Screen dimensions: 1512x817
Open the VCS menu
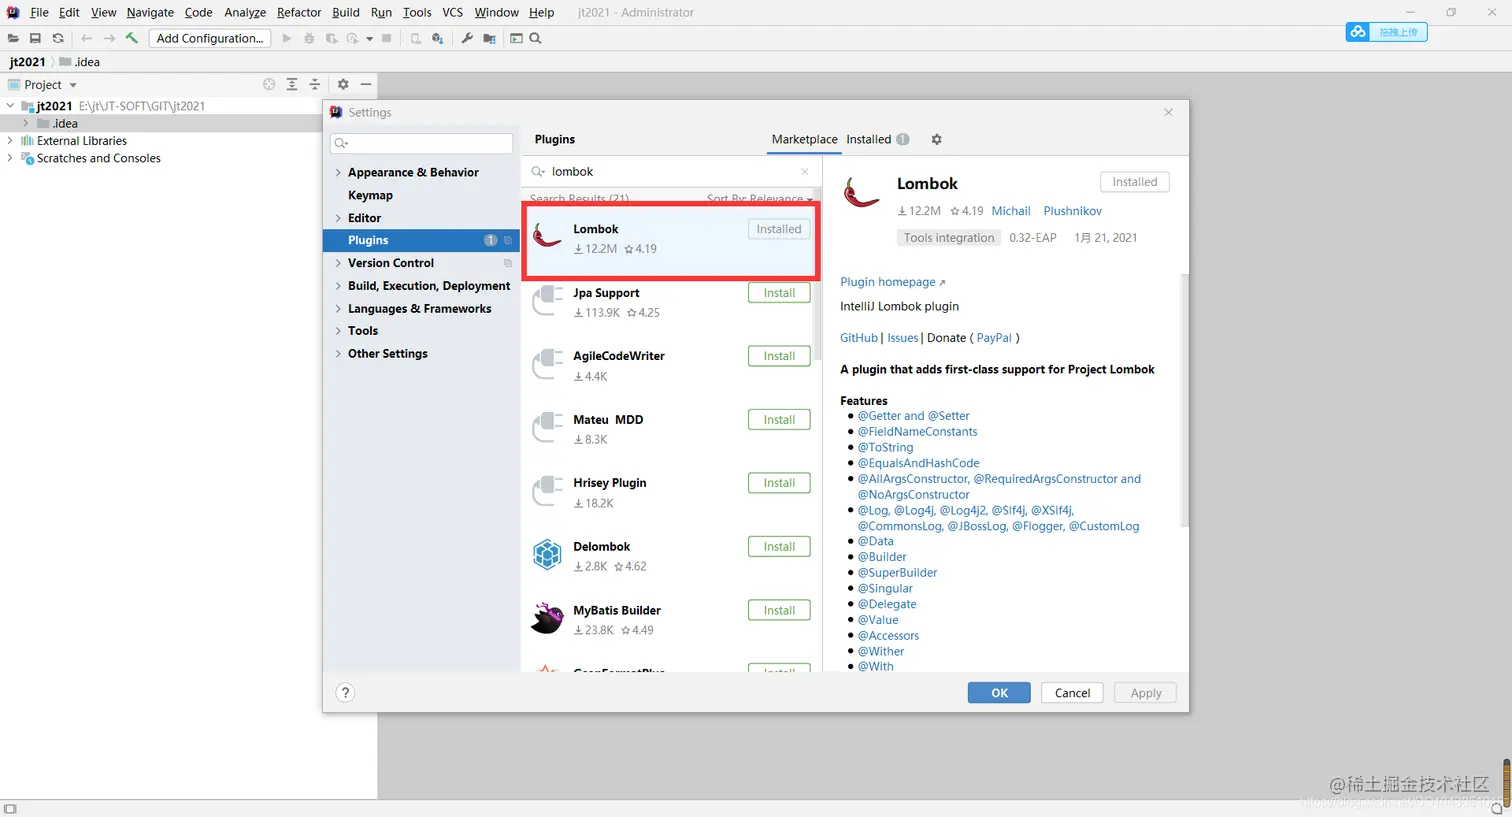coord(452,12)
